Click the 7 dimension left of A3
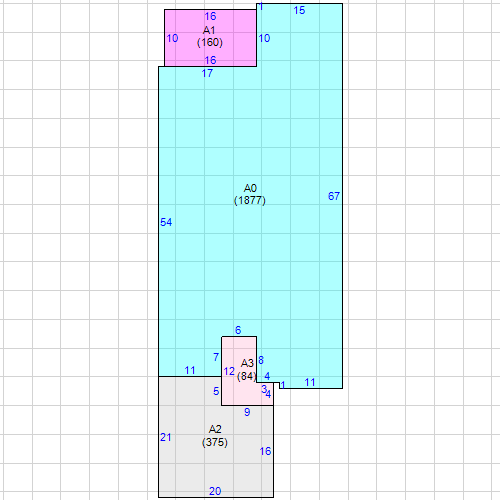 click(x=216, y=357)
